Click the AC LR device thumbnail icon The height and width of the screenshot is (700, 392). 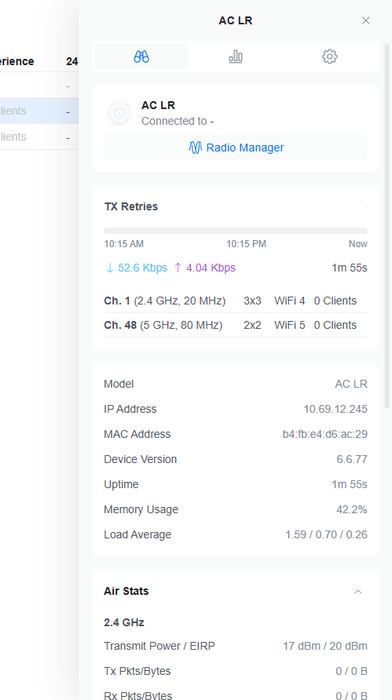[120, 113]
